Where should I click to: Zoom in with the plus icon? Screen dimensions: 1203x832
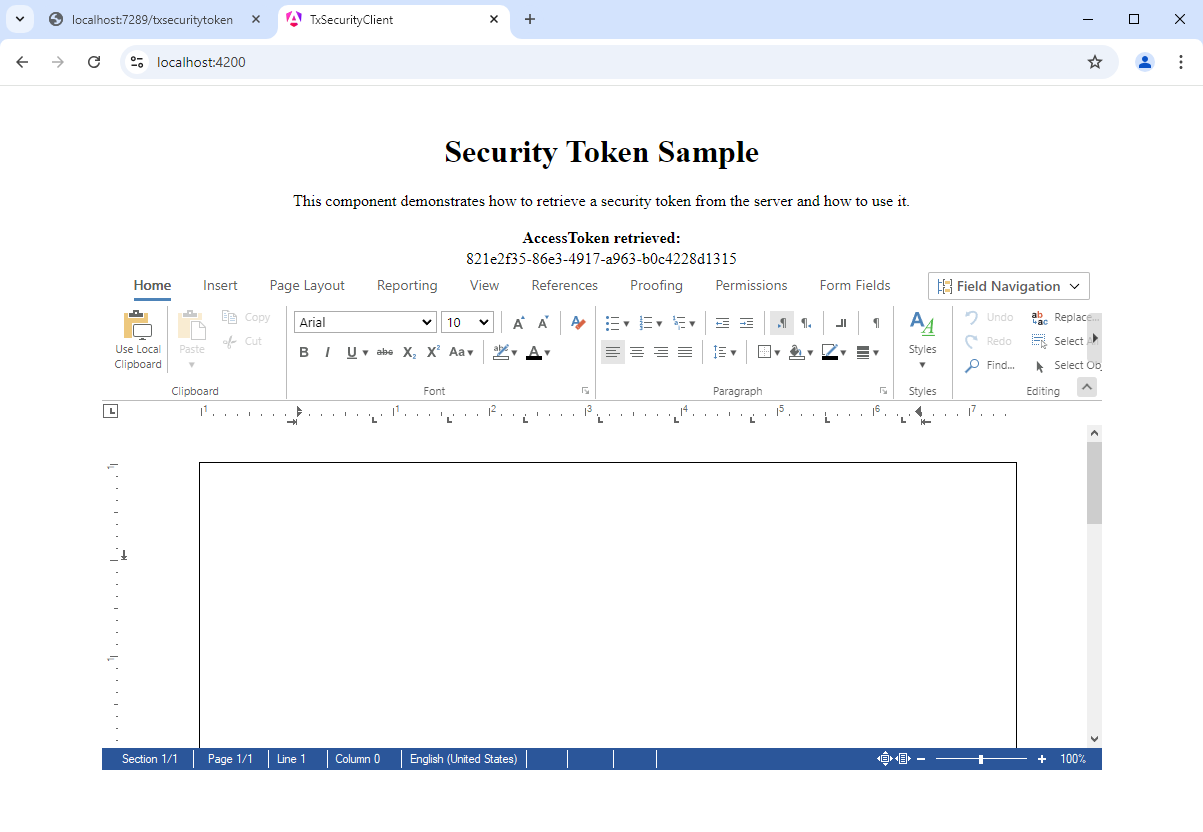tap(1042, 759)
